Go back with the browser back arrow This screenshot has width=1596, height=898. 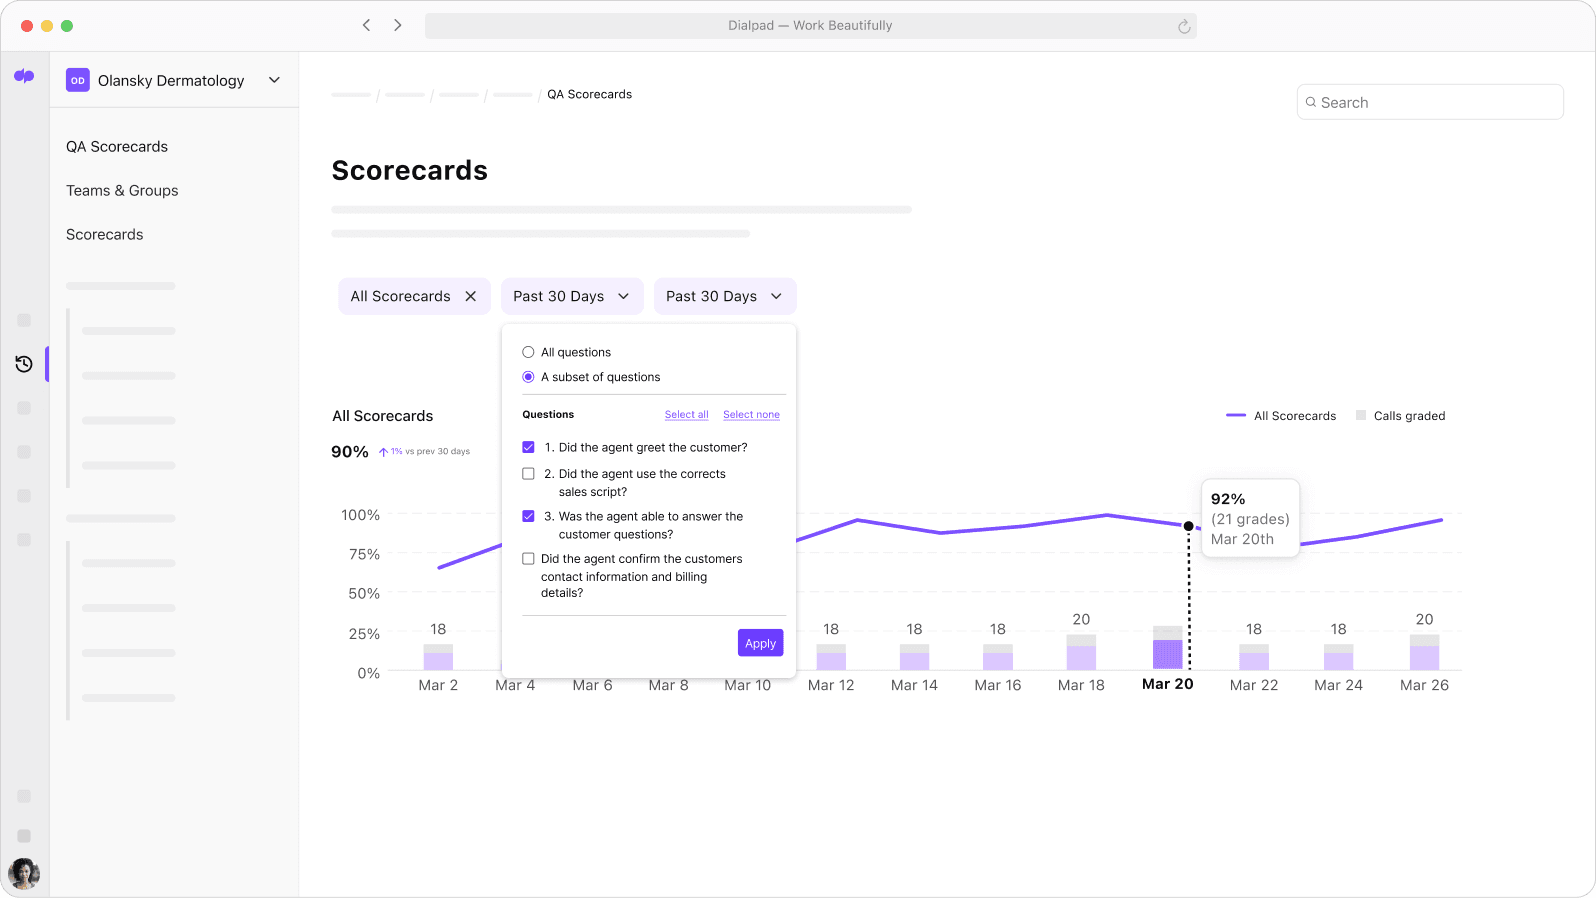click(367, 25)
